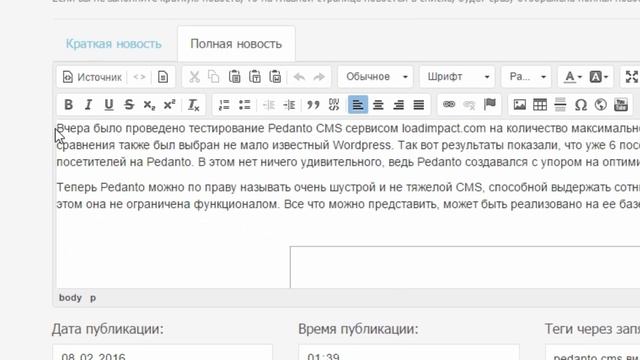Click the Дата публикации date field
640x360 pixels.
pyautogui.click(x=162, y=352)
